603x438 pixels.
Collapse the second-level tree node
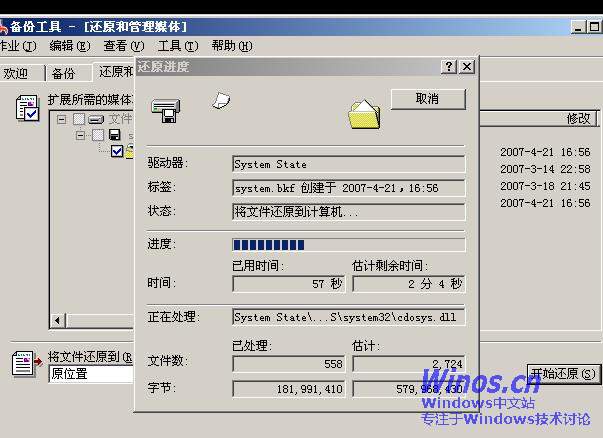tap(81, 135)
